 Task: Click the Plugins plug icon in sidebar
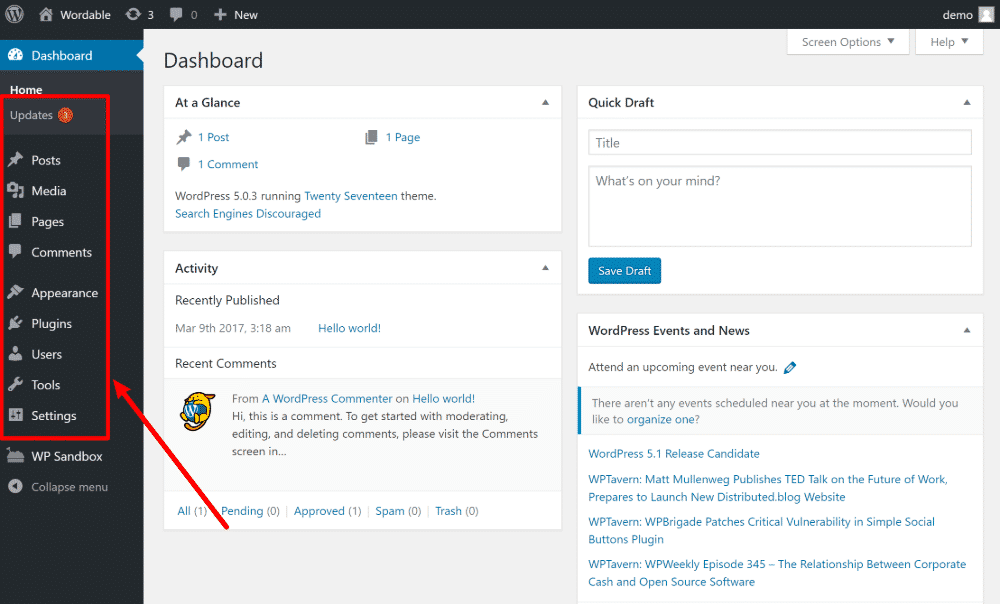15,323
